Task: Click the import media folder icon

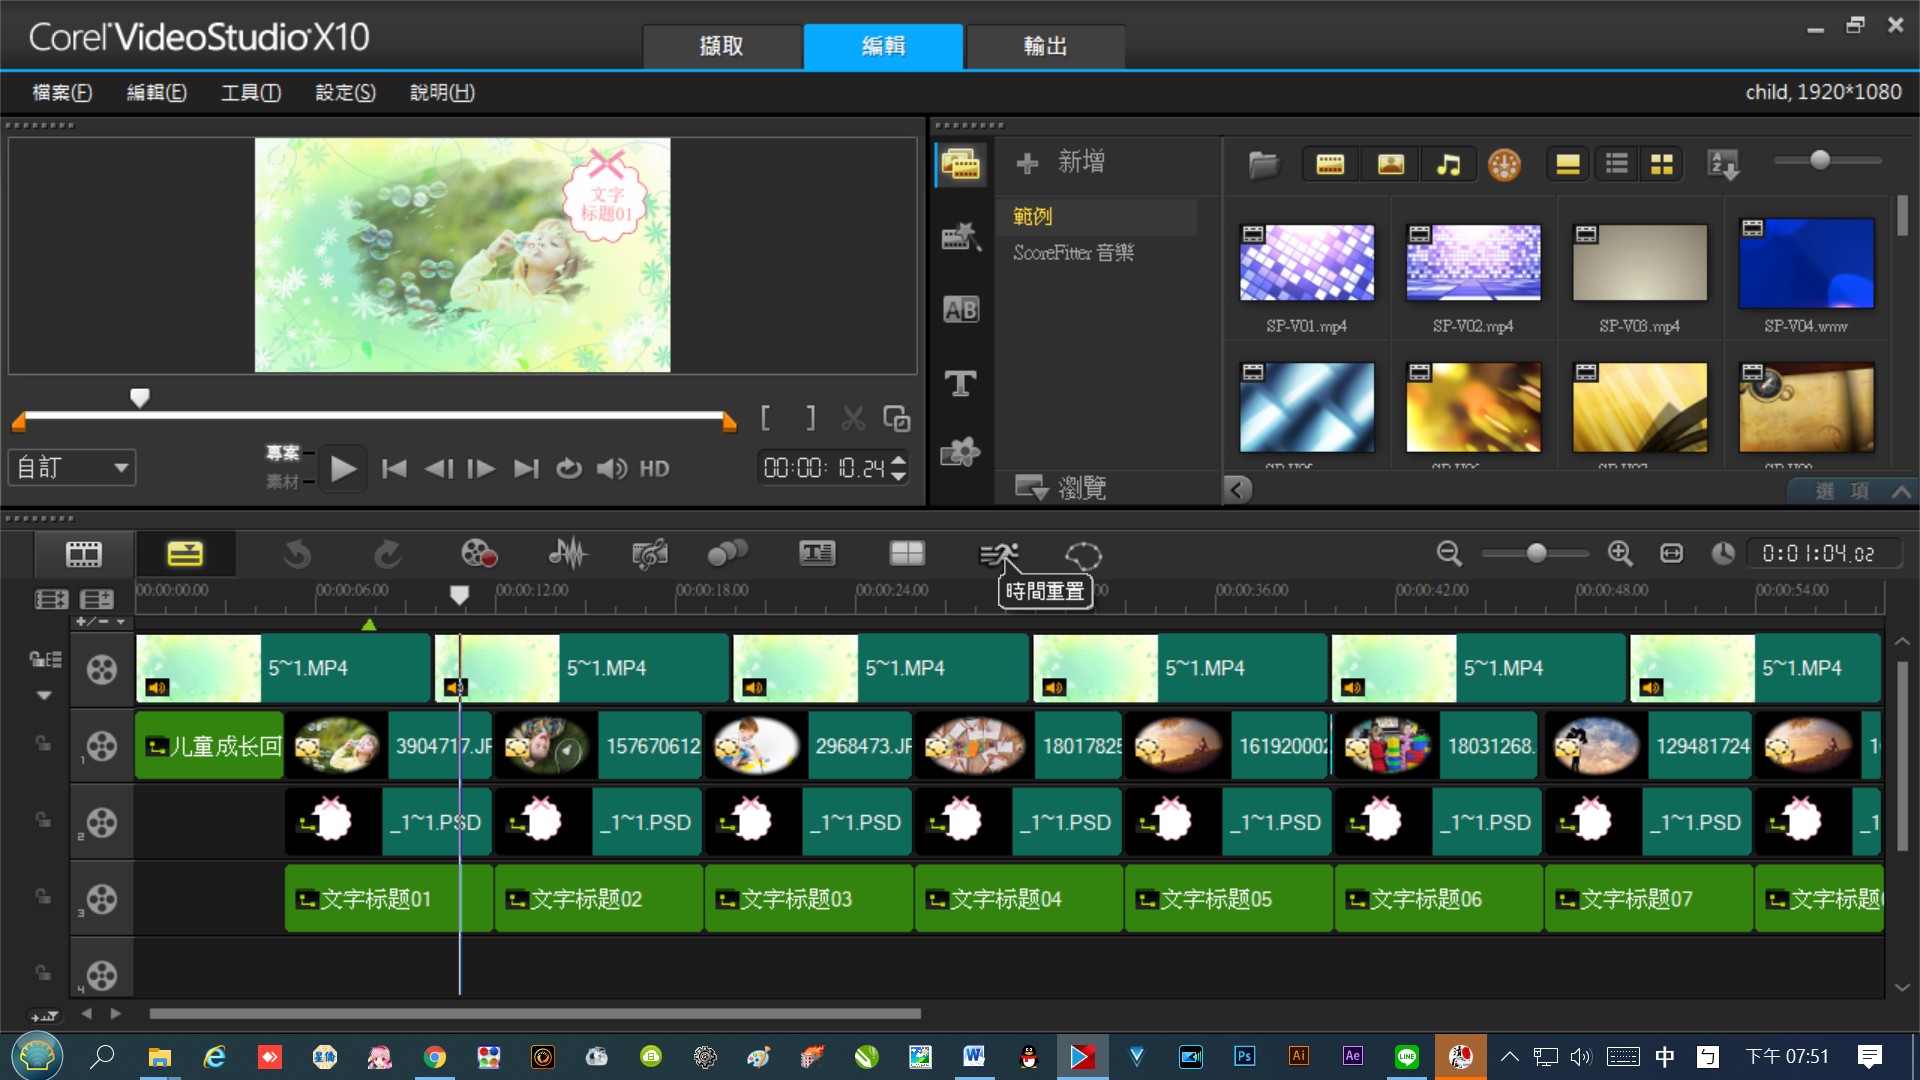Action: pyautogui.click(x=1263, y=164)
